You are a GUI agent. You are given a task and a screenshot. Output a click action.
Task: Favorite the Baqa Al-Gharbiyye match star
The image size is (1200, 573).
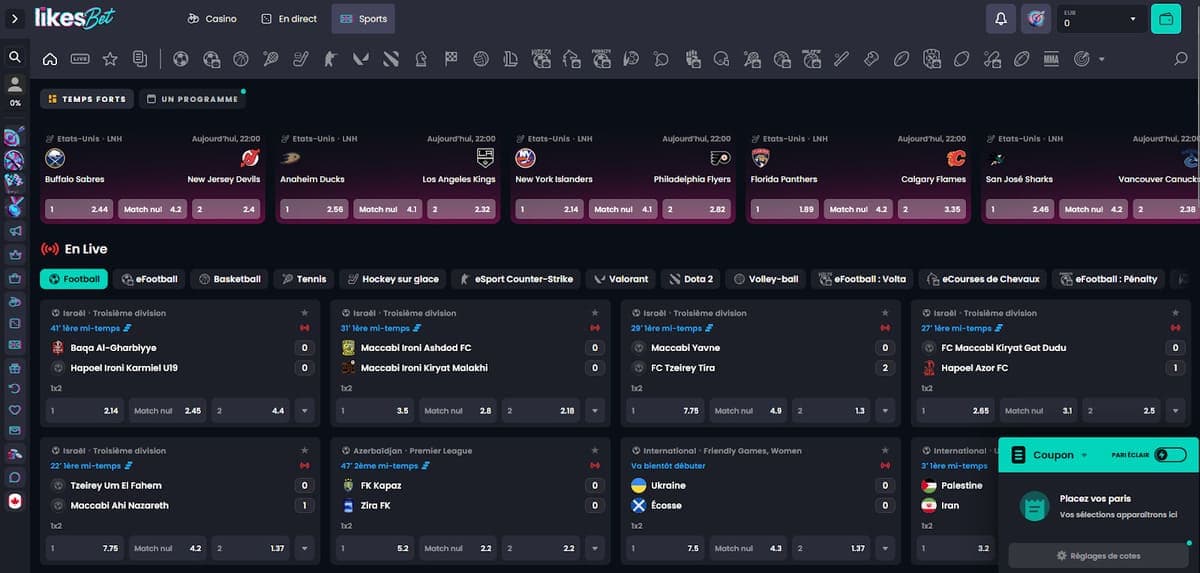[304, 313]
